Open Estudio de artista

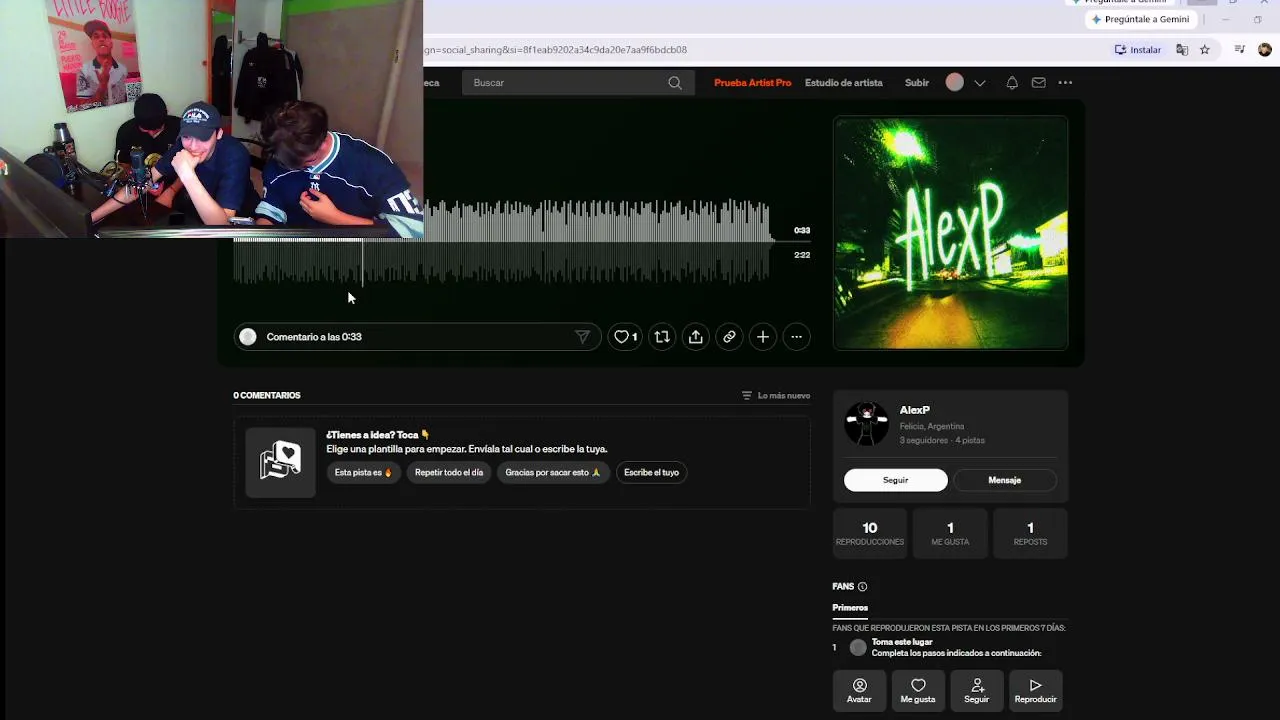[844, 83]
